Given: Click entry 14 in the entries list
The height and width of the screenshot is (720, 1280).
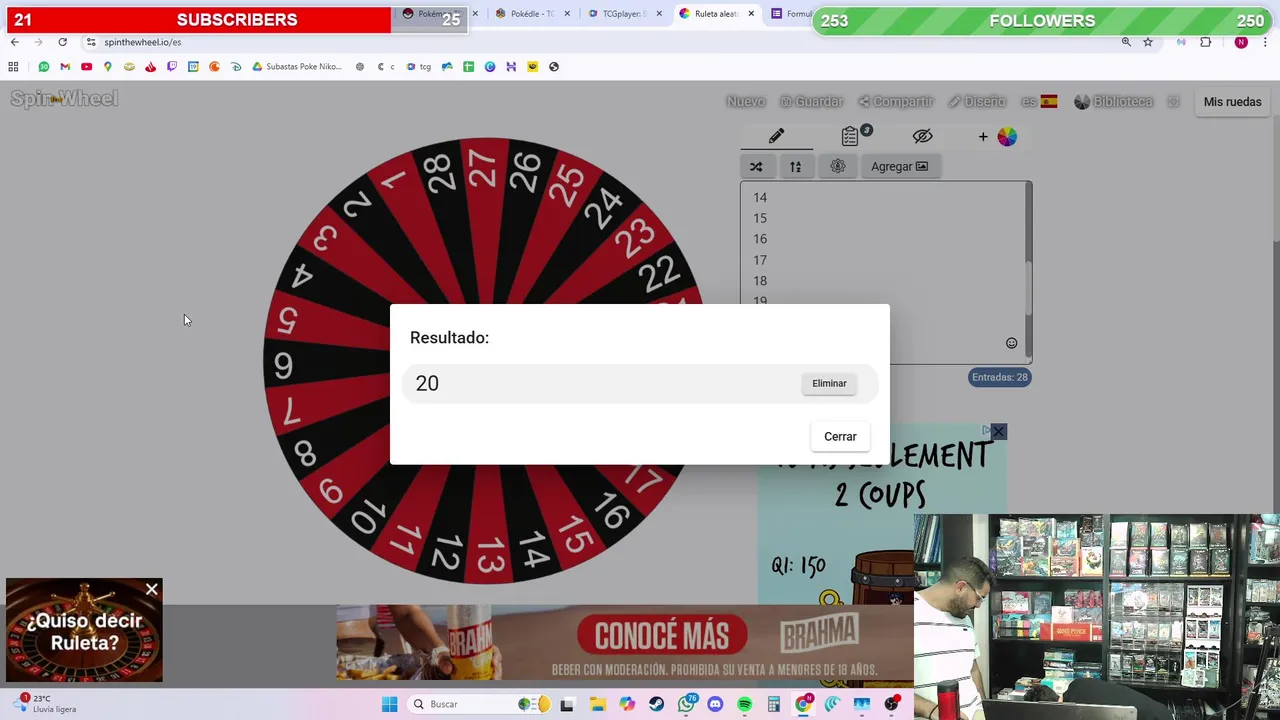Looking at the screenshot, I should (760, 197).
